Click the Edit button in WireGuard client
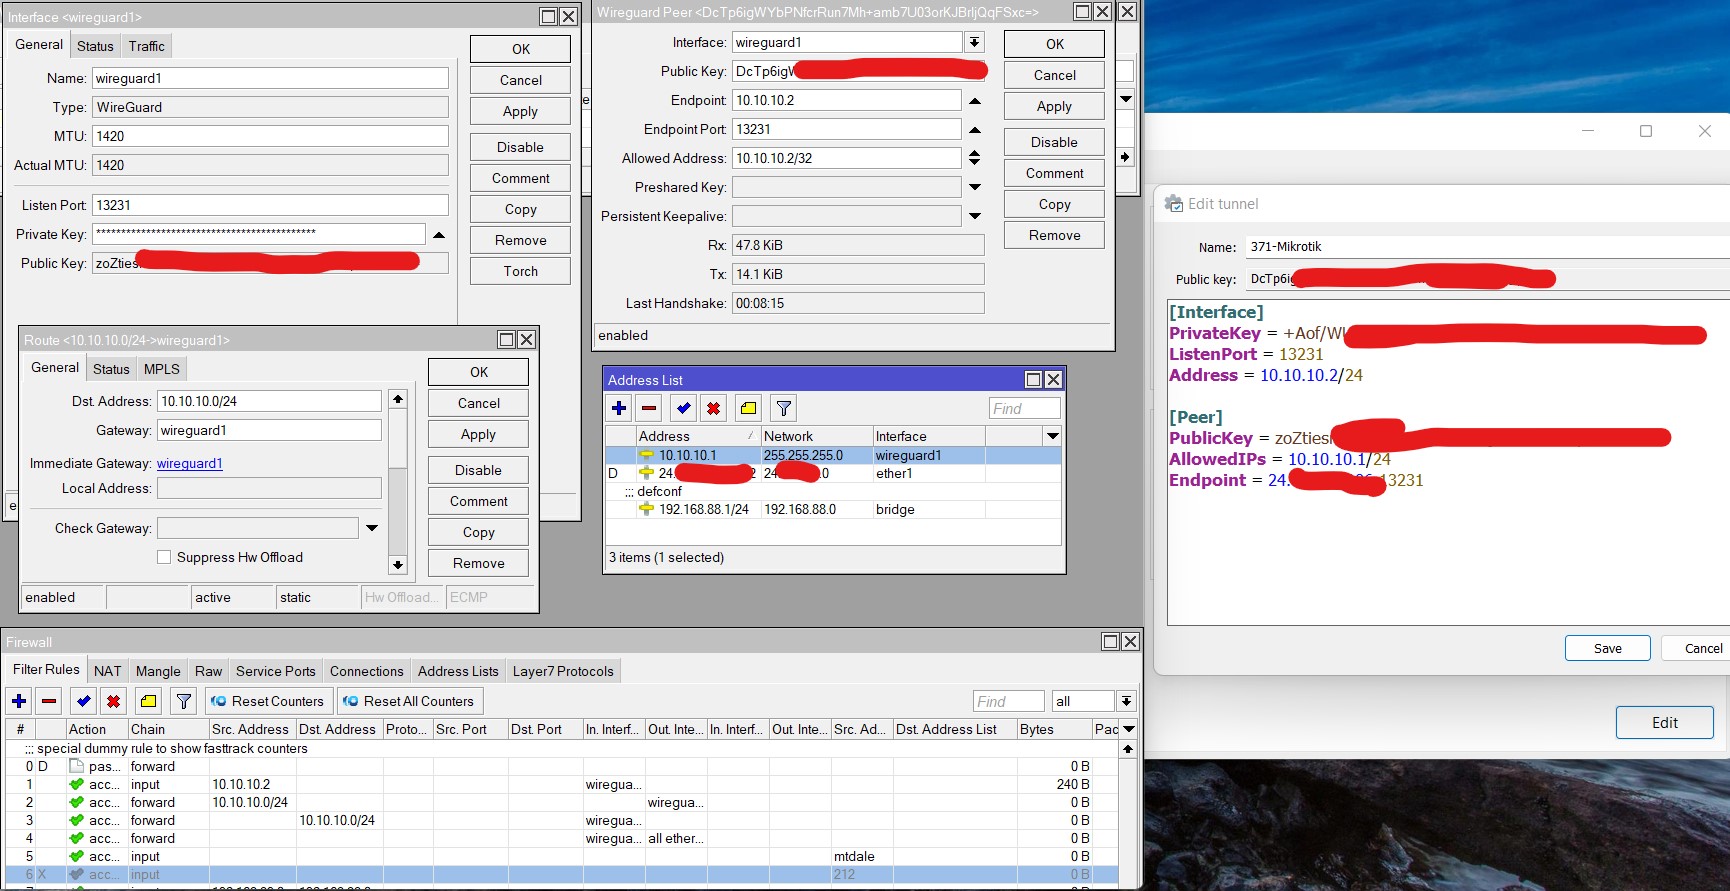 coord(1665,722)
